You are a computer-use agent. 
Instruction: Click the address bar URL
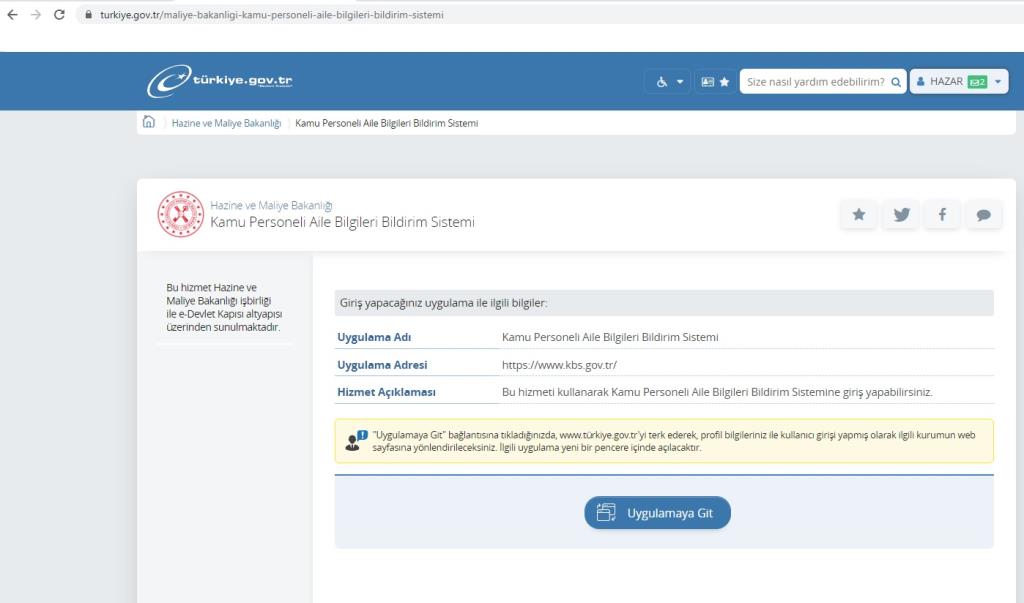(x=272, y=14)
